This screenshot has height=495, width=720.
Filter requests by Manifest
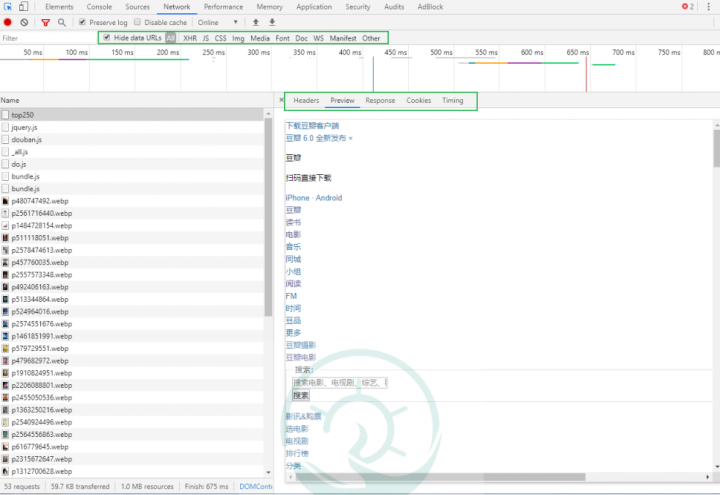[343, 38]
